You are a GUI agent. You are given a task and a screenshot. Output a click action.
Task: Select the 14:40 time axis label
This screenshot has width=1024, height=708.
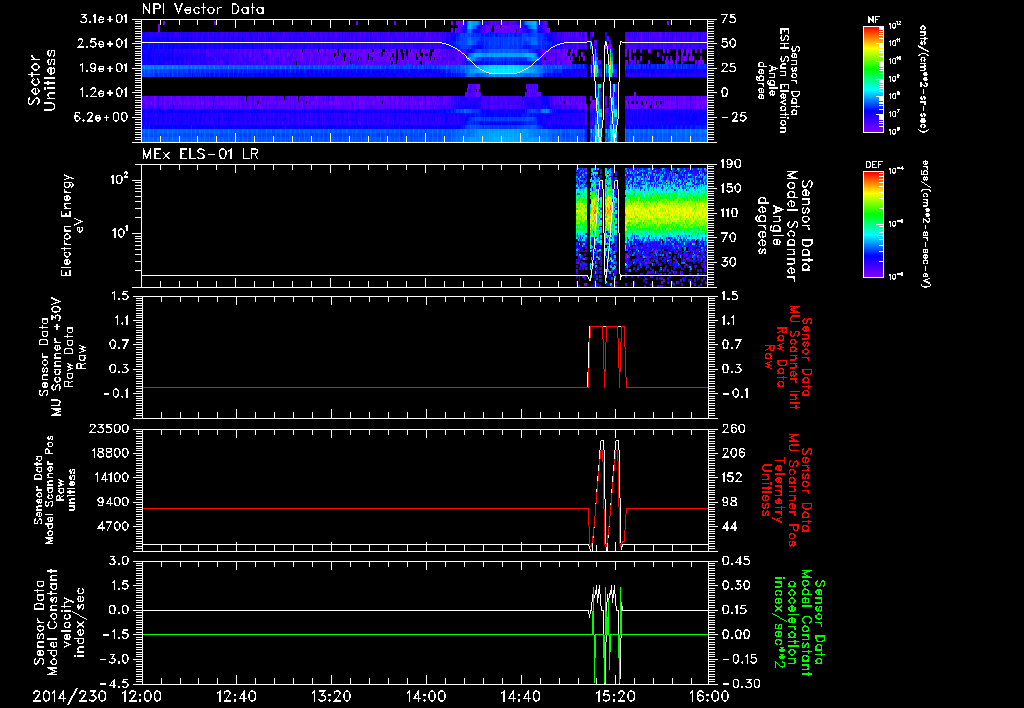(x=520, y=696)
